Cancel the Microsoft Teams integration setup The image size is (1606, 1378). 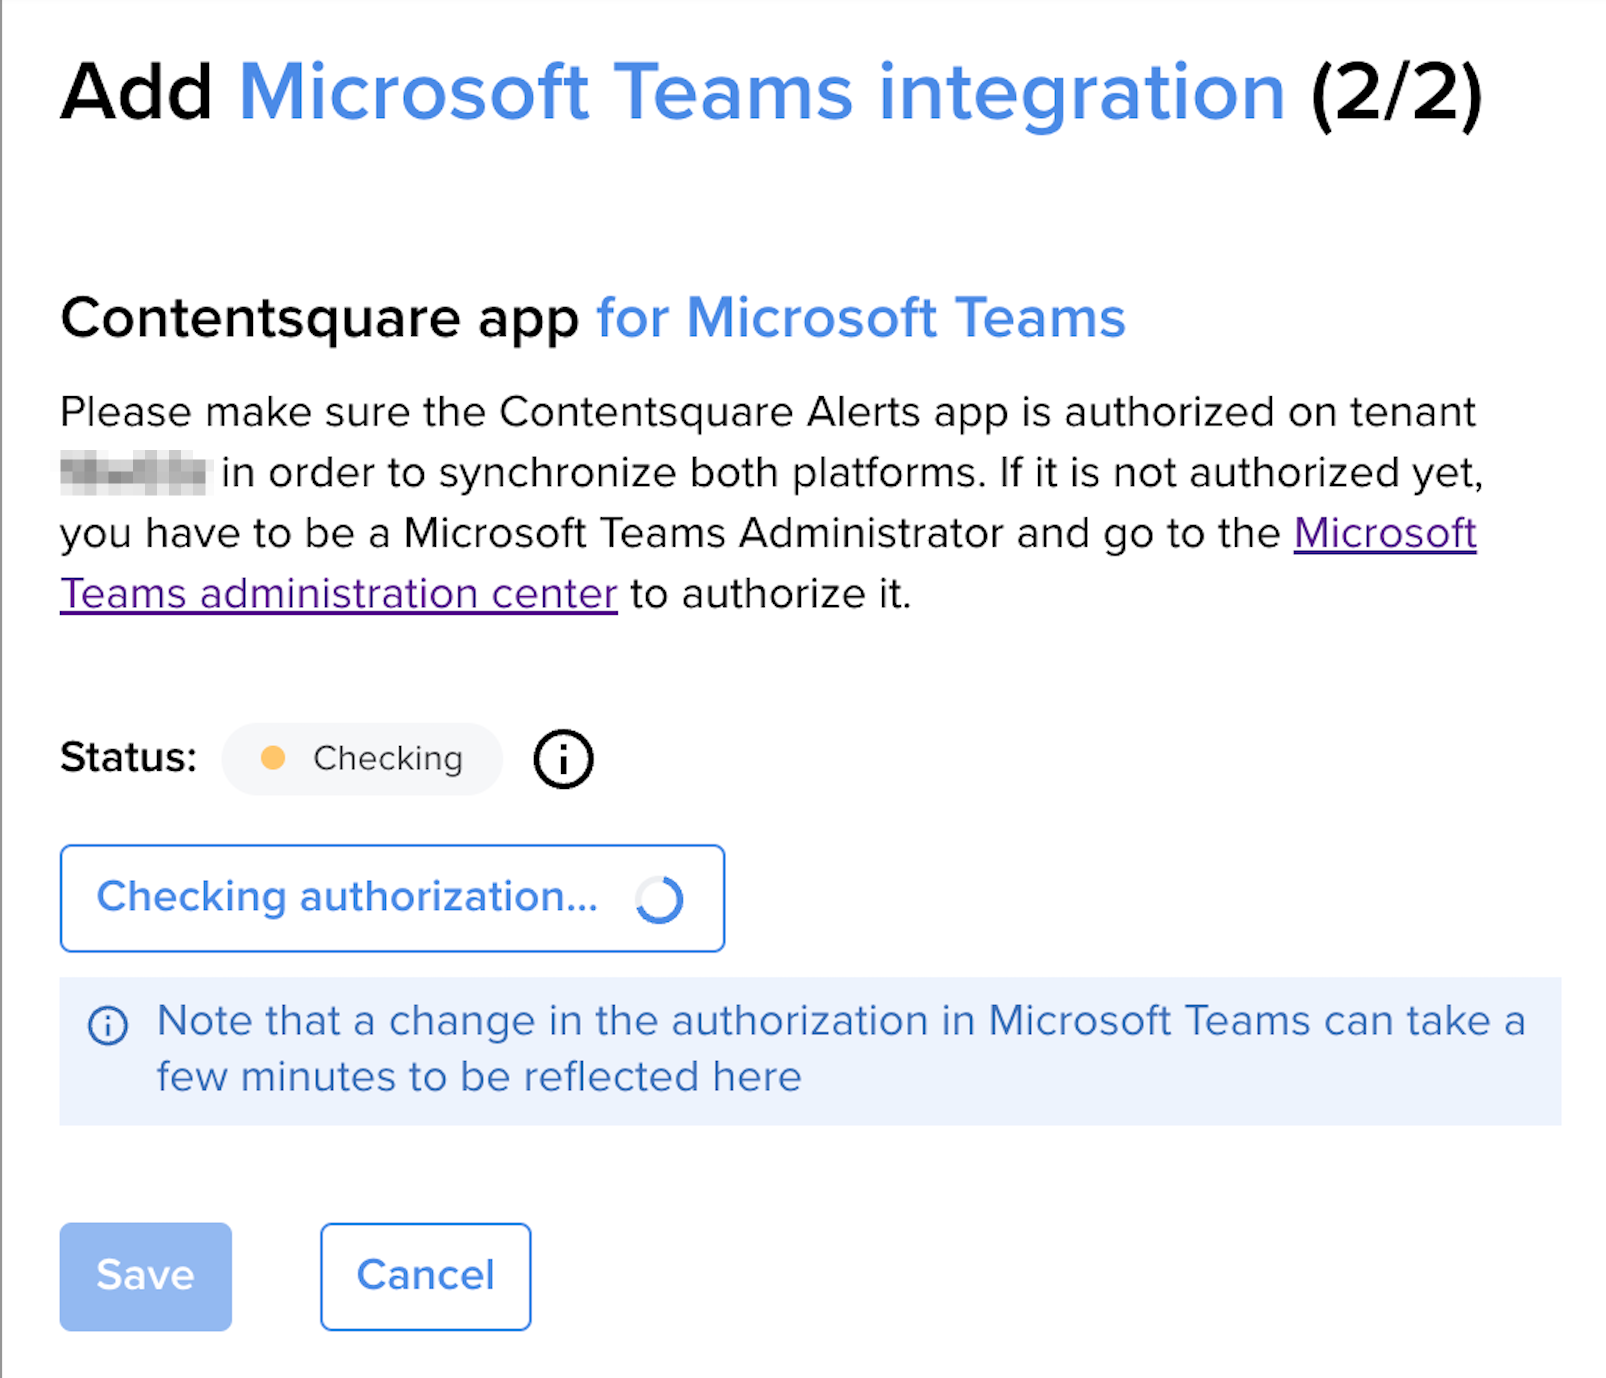[x=426, y=1276]
